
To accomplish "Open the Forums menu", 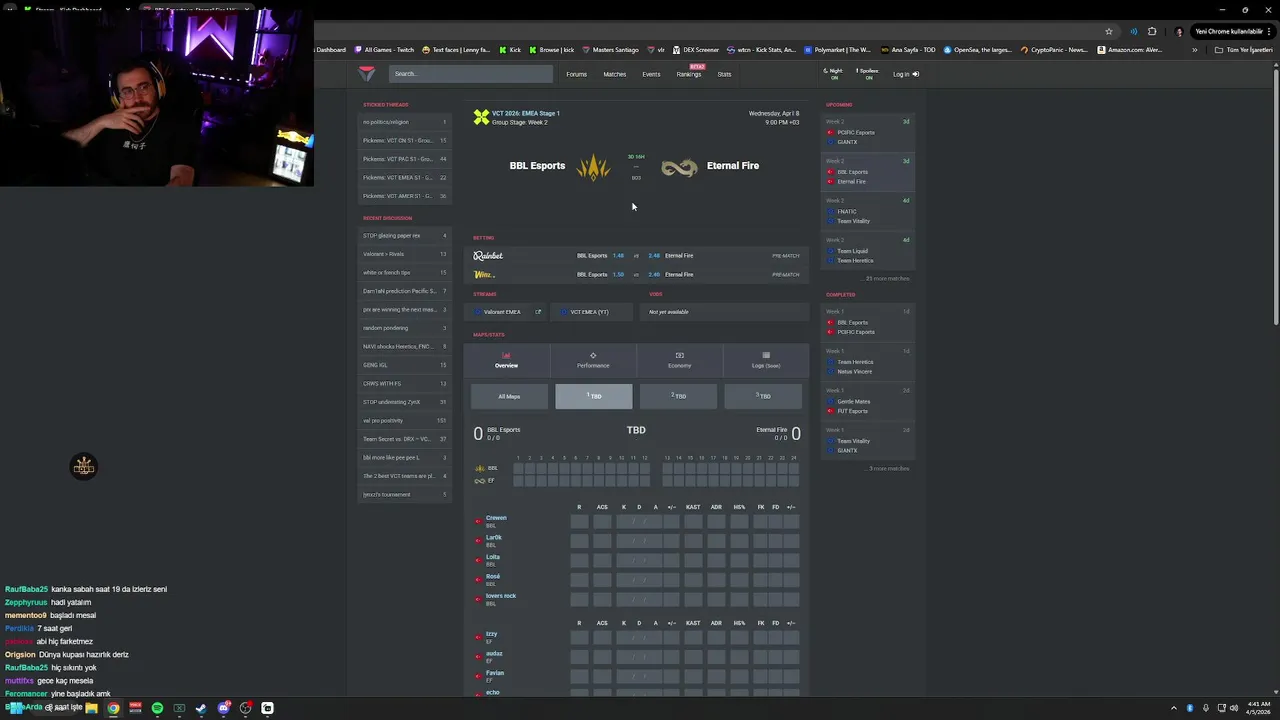I will pos(577,74).
